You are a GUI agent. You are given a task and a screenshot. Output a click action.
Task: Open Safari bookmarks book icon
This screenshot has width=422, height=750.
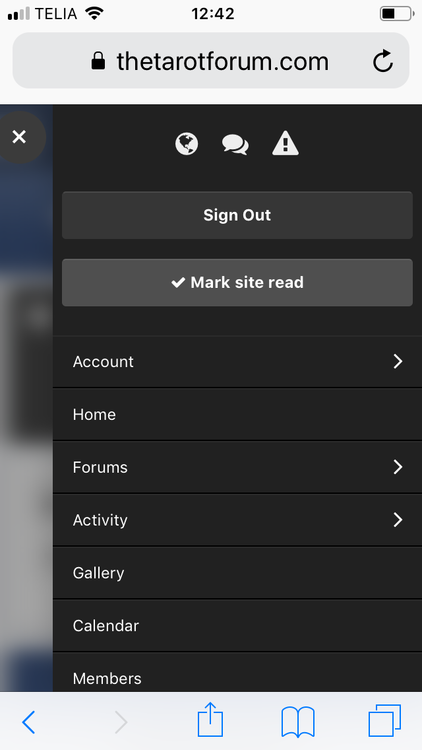(298, 722)
